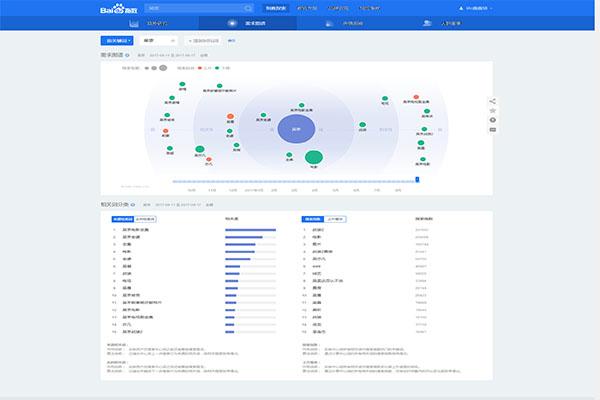Select the highlighted blue toggle above the left list

point(122,219)
